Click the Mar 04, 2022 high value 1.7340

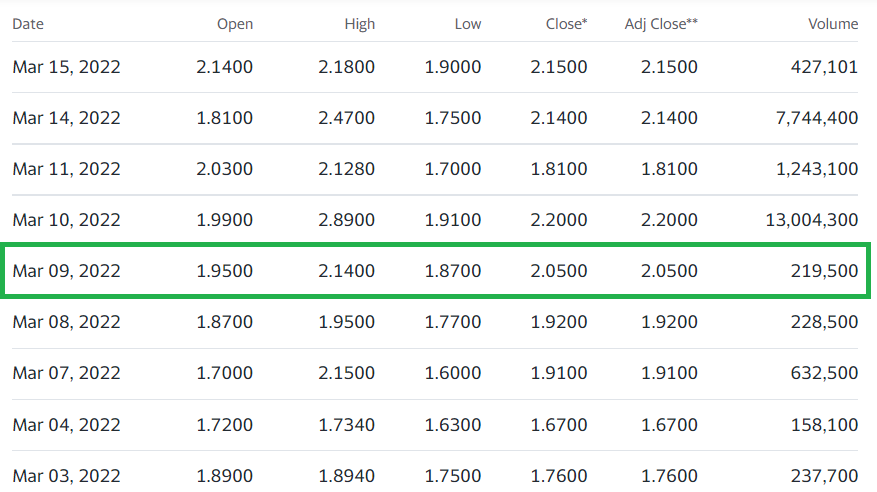coord(346,425)
